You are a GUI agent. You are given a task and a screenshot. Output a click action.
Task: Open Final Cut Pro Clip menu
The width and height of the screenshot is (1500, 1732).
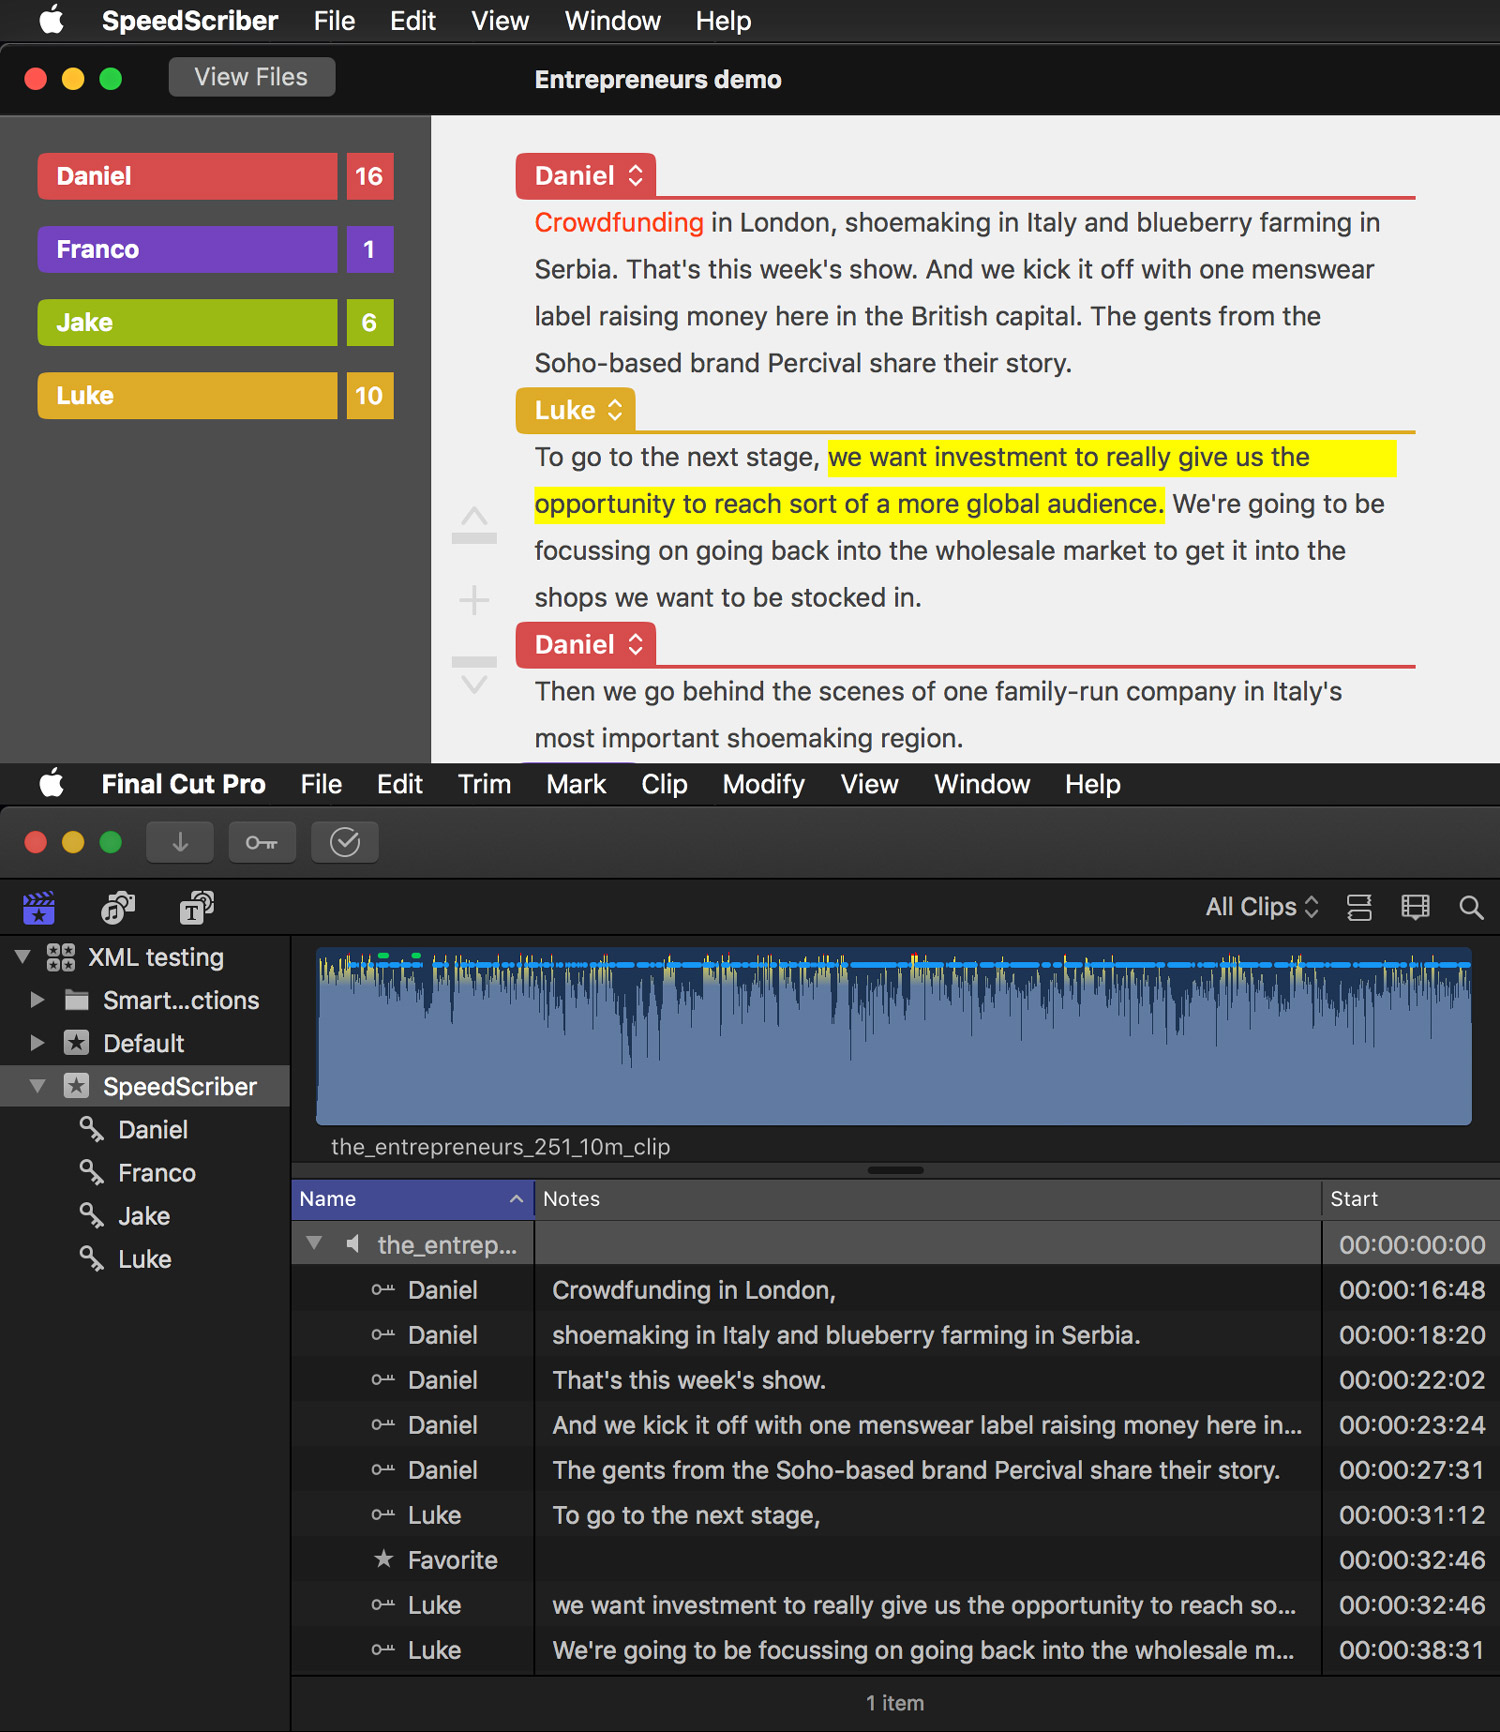tap(664, 784)
